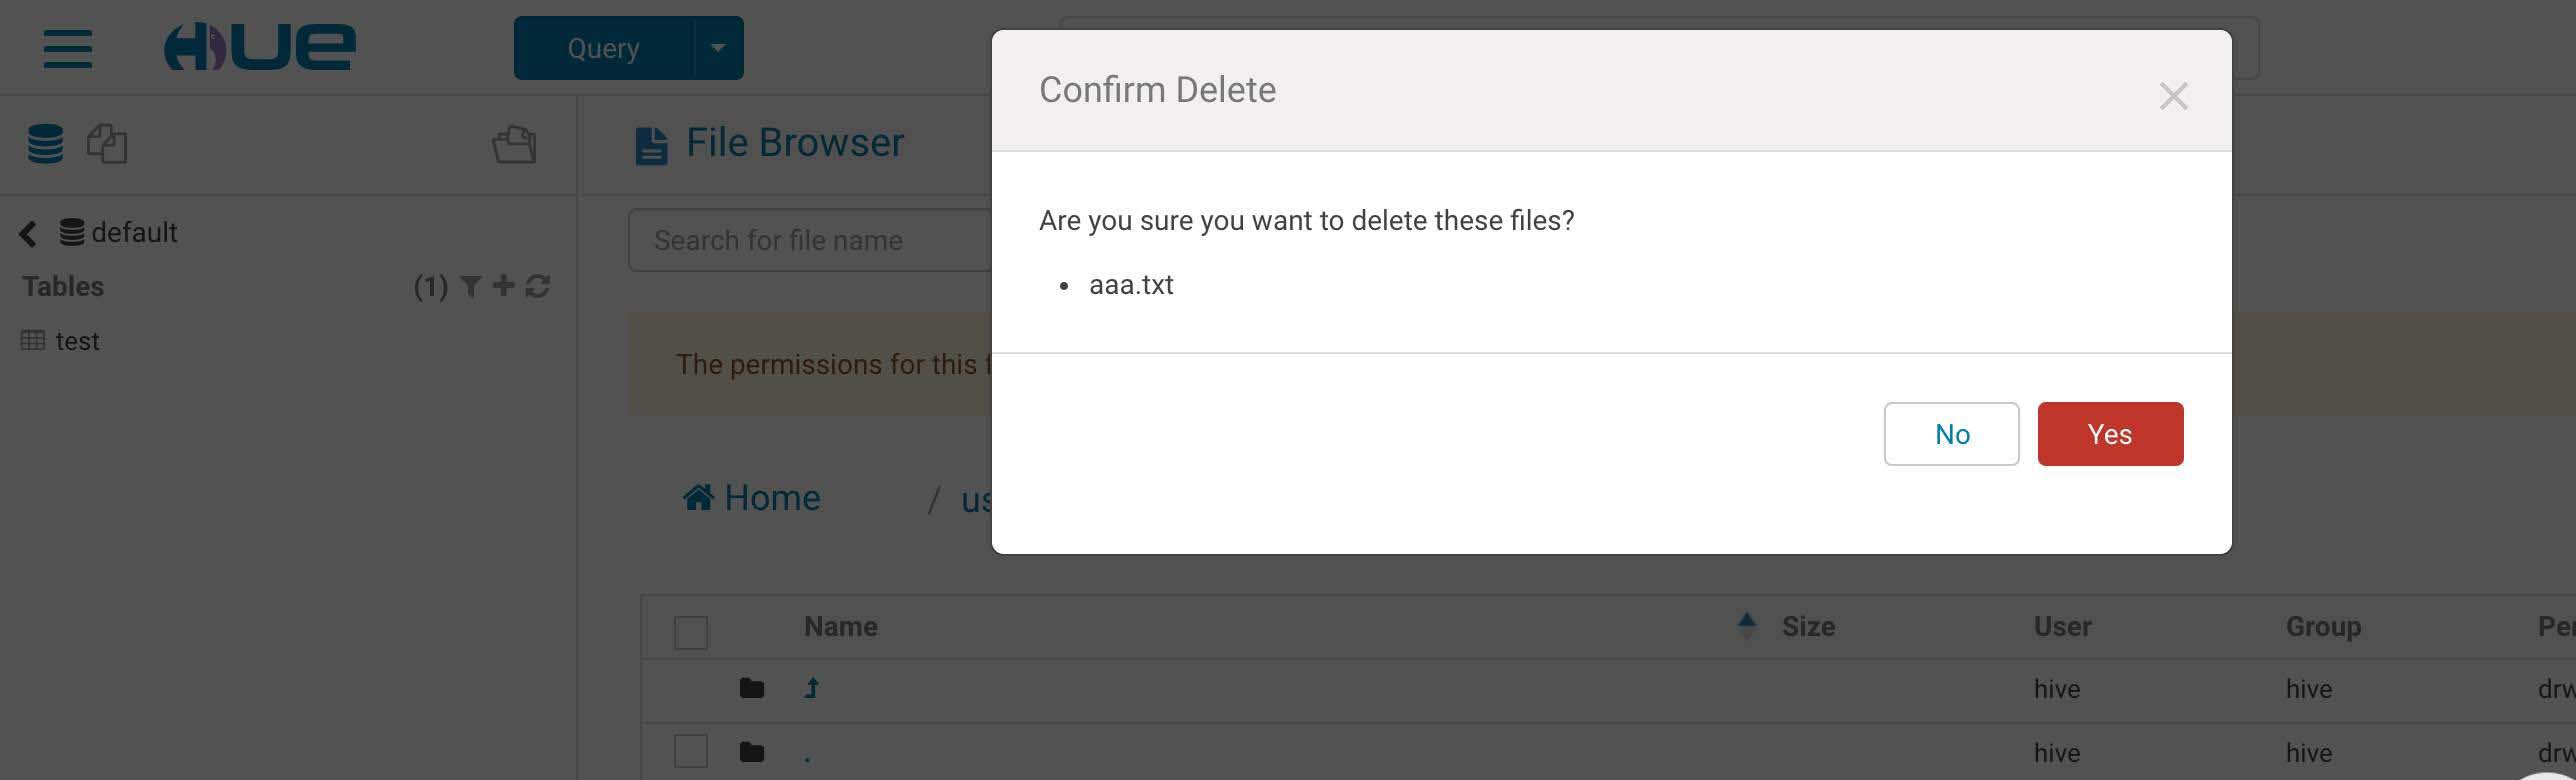Go up to parent folder arrow

click(812, 688)
